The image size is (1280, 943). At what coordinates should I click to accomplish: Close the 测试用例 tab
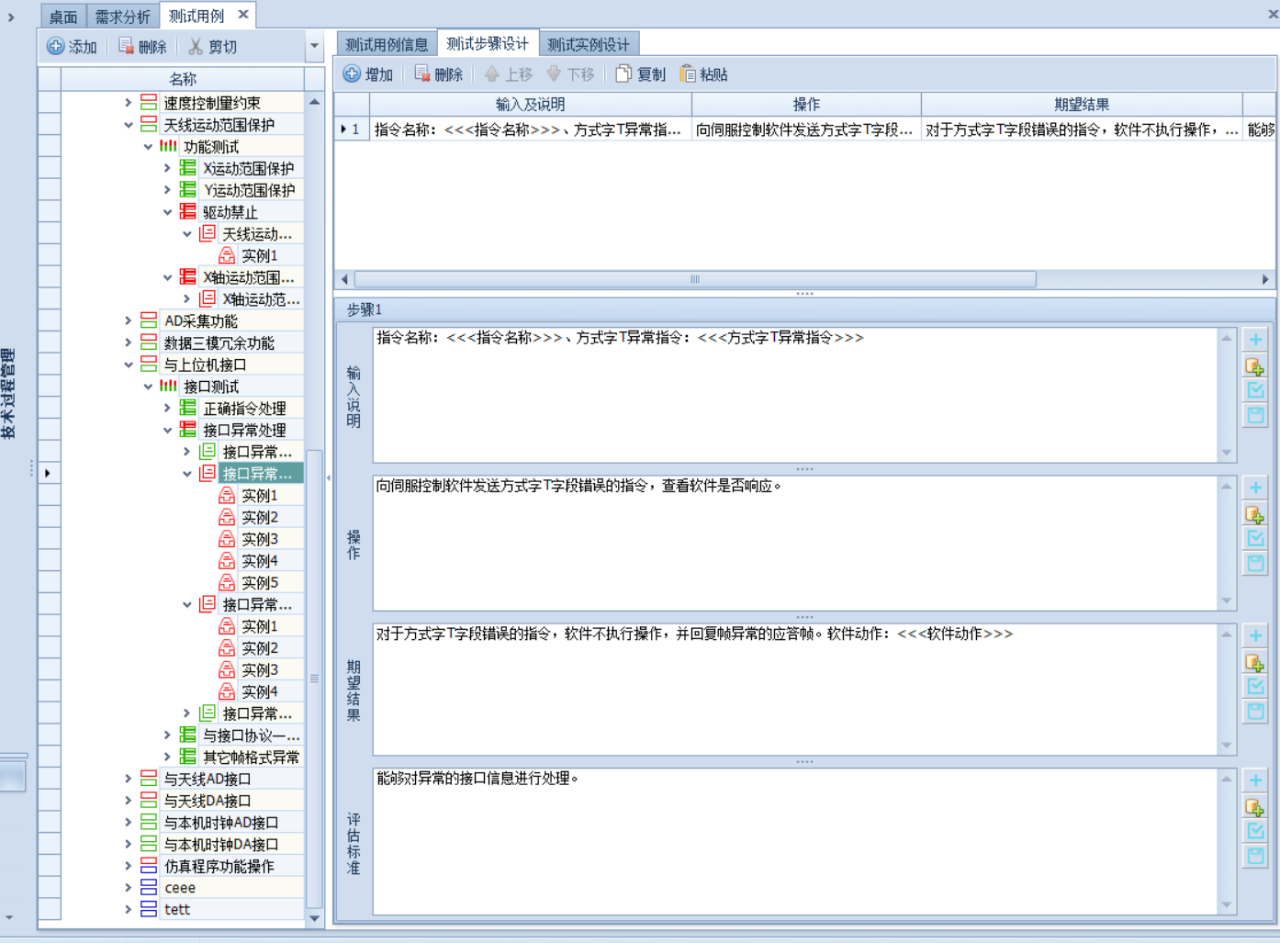[x=243, y=15]
